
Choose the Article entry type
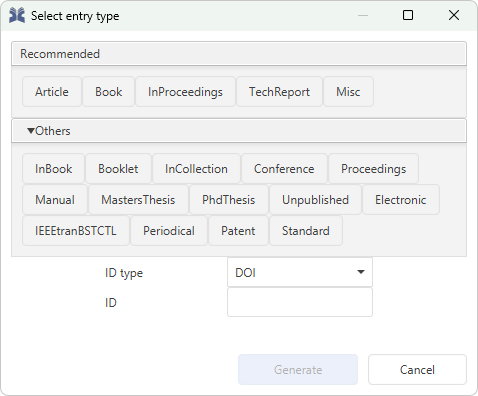[x=52, y=92]
